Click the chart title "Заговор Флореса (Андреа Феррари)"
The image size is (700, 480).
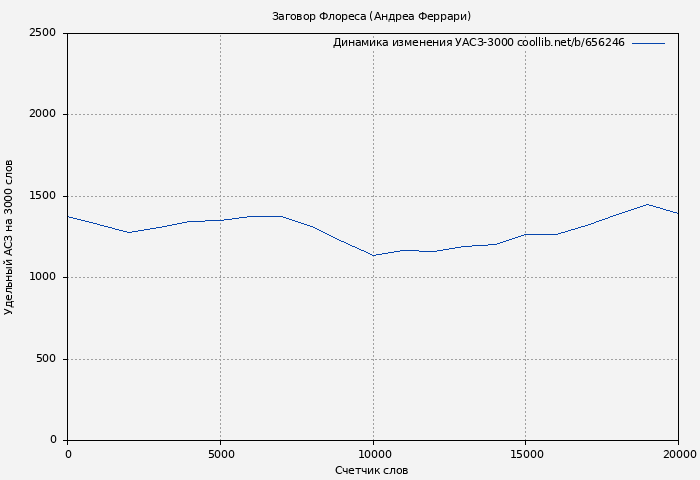point(371,16)
